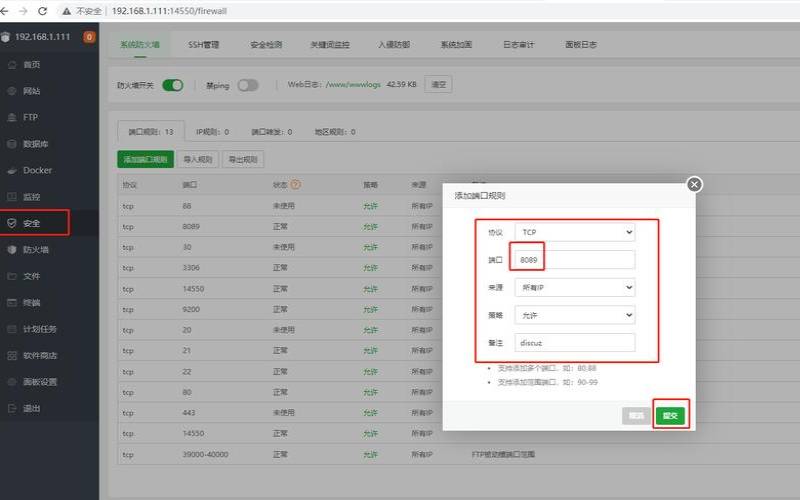Click port 9200 in the rules table
The width and height of the screenshot is (800, 500).
[x=191, y=309]
